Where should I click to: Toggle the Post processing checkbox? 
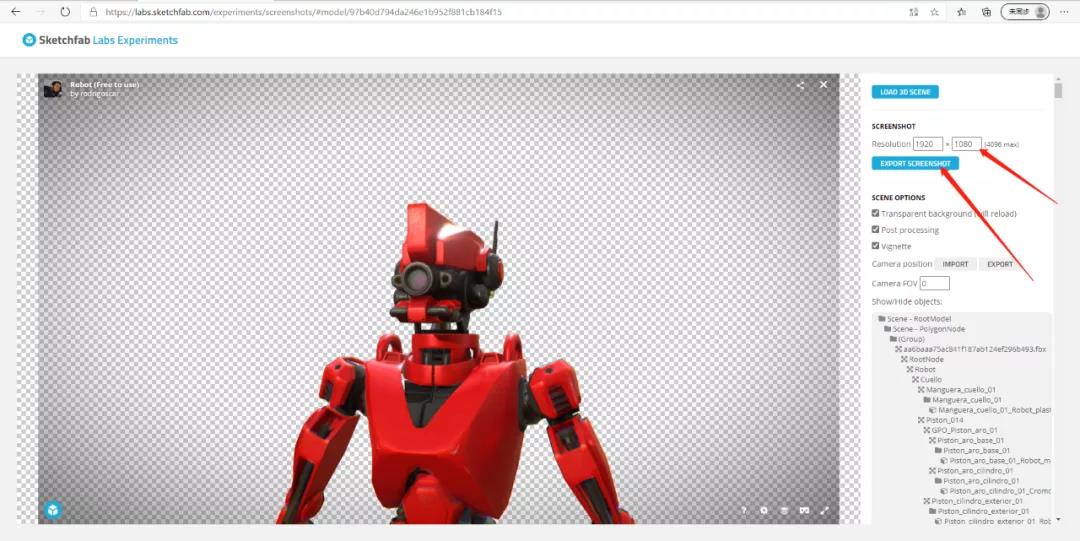875,229
